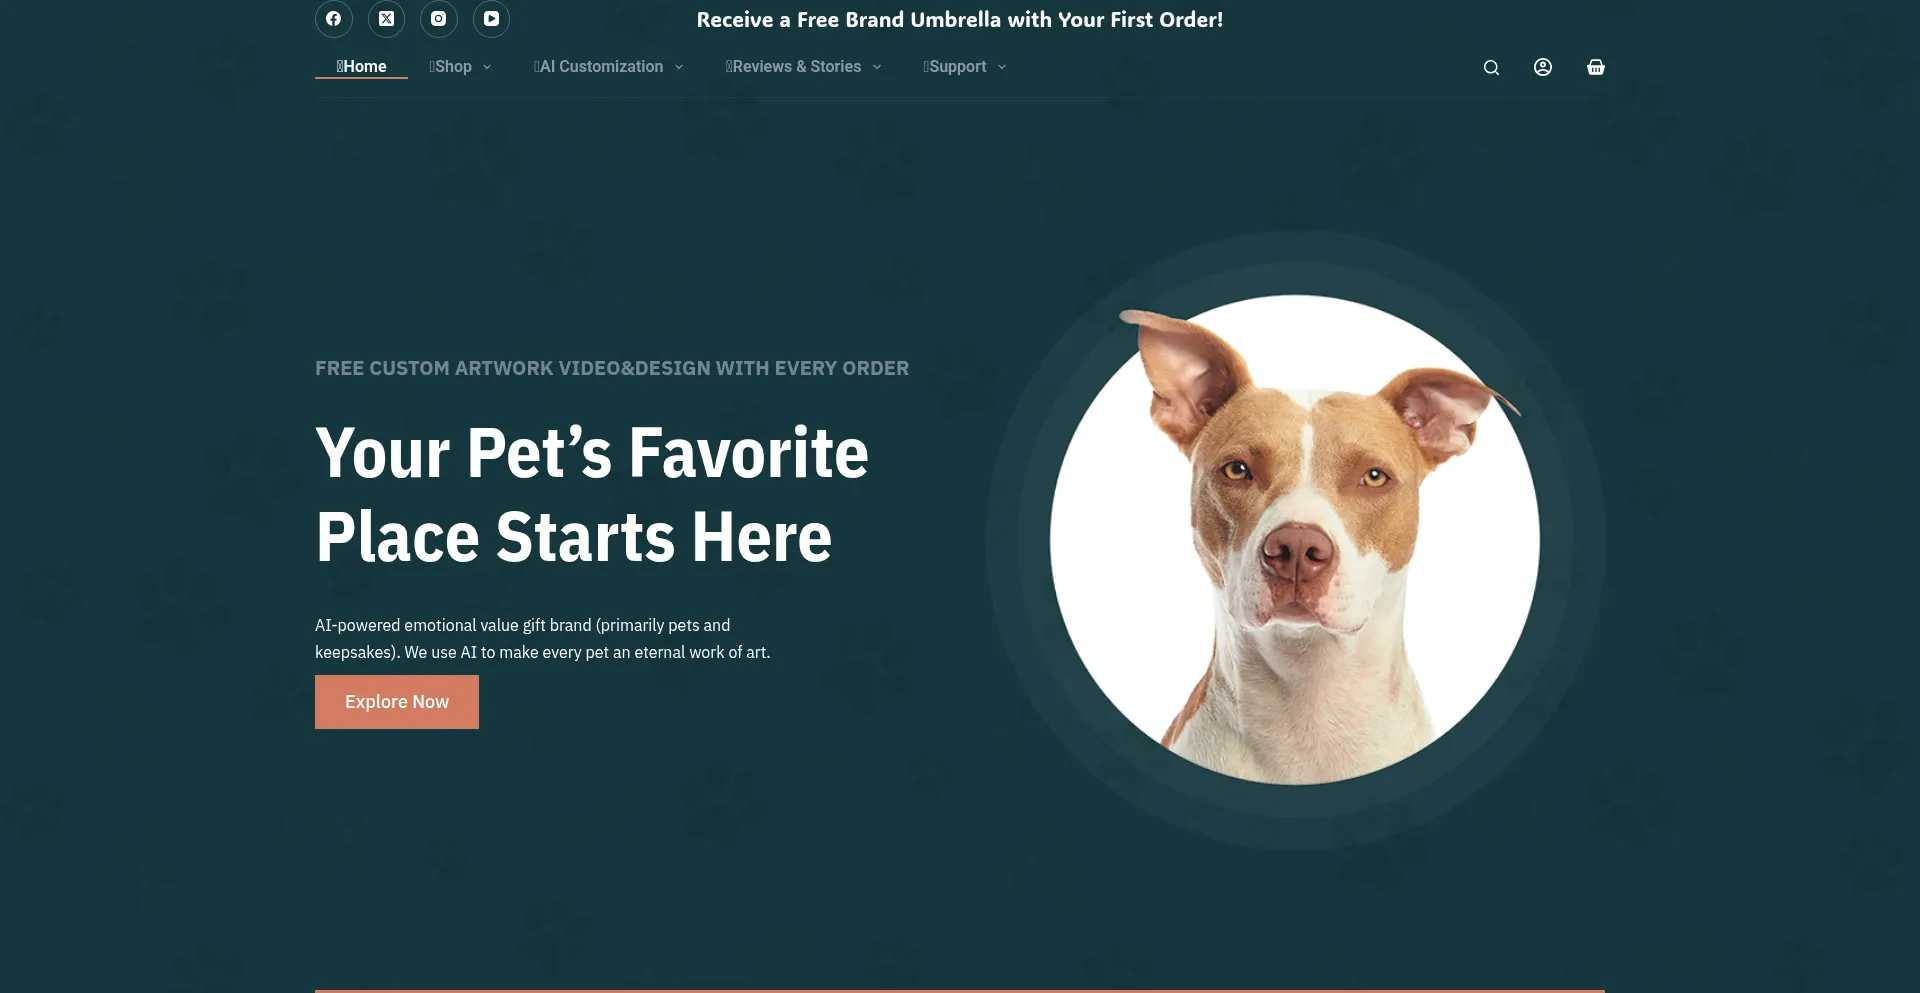The image size is (1920, 993).
Task: Open the user account icon
Action: click(1543, 67)
